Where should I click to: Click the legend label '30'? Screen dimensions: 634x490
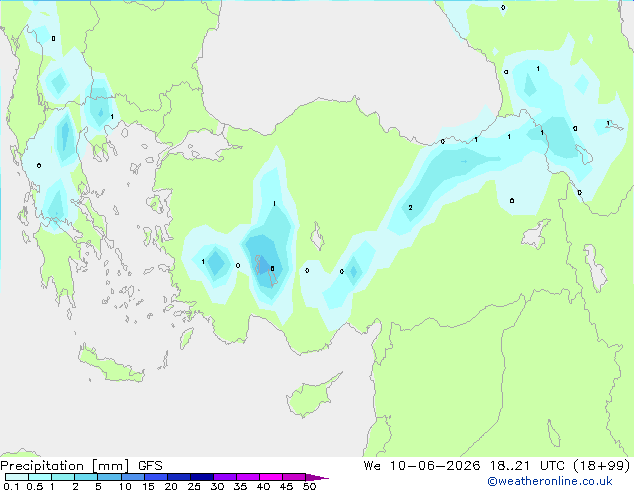click(x=217, y=486)
